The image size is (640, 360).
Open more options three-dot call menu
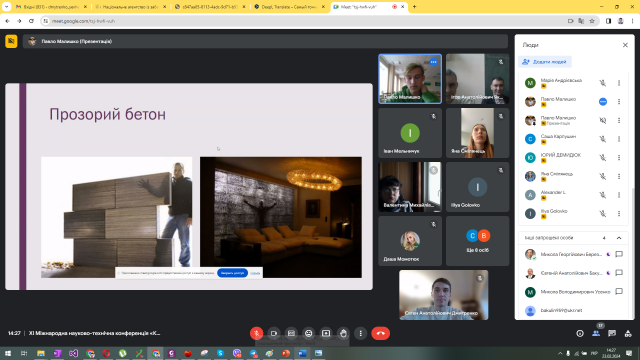pyautogui.click(x=360, y=333)
